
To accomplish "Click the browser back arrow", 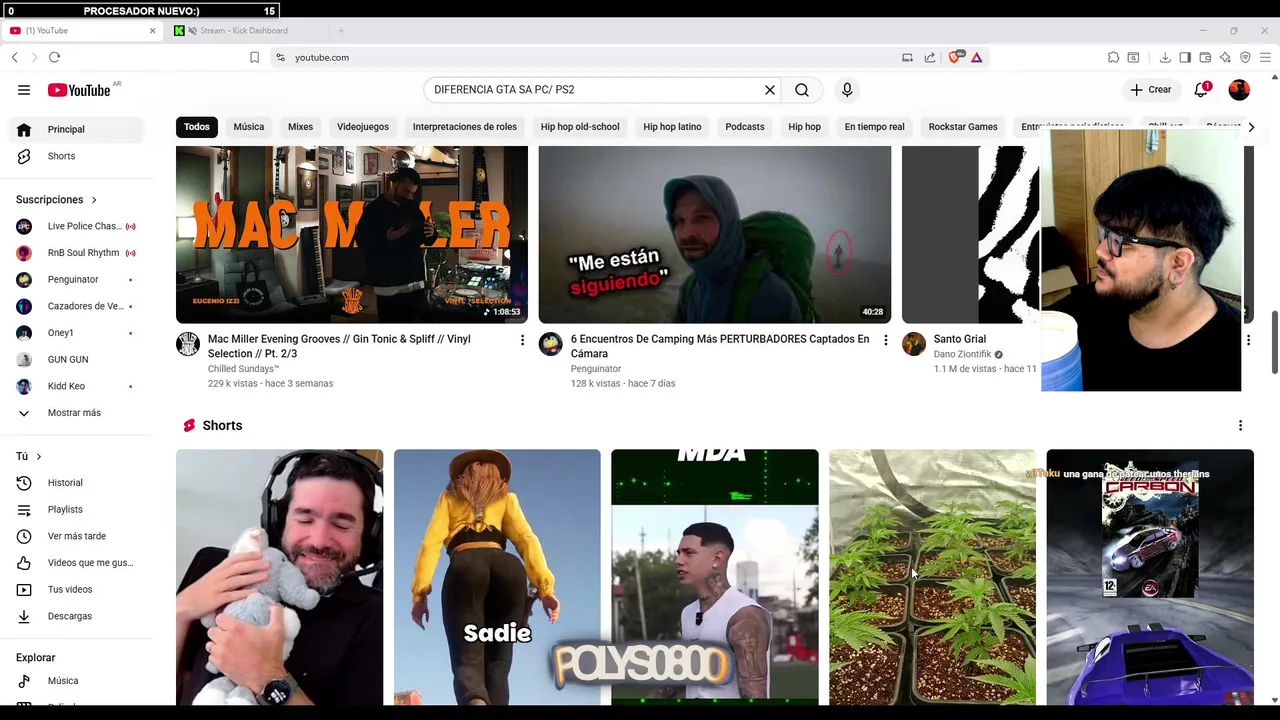I will [14, 57].
